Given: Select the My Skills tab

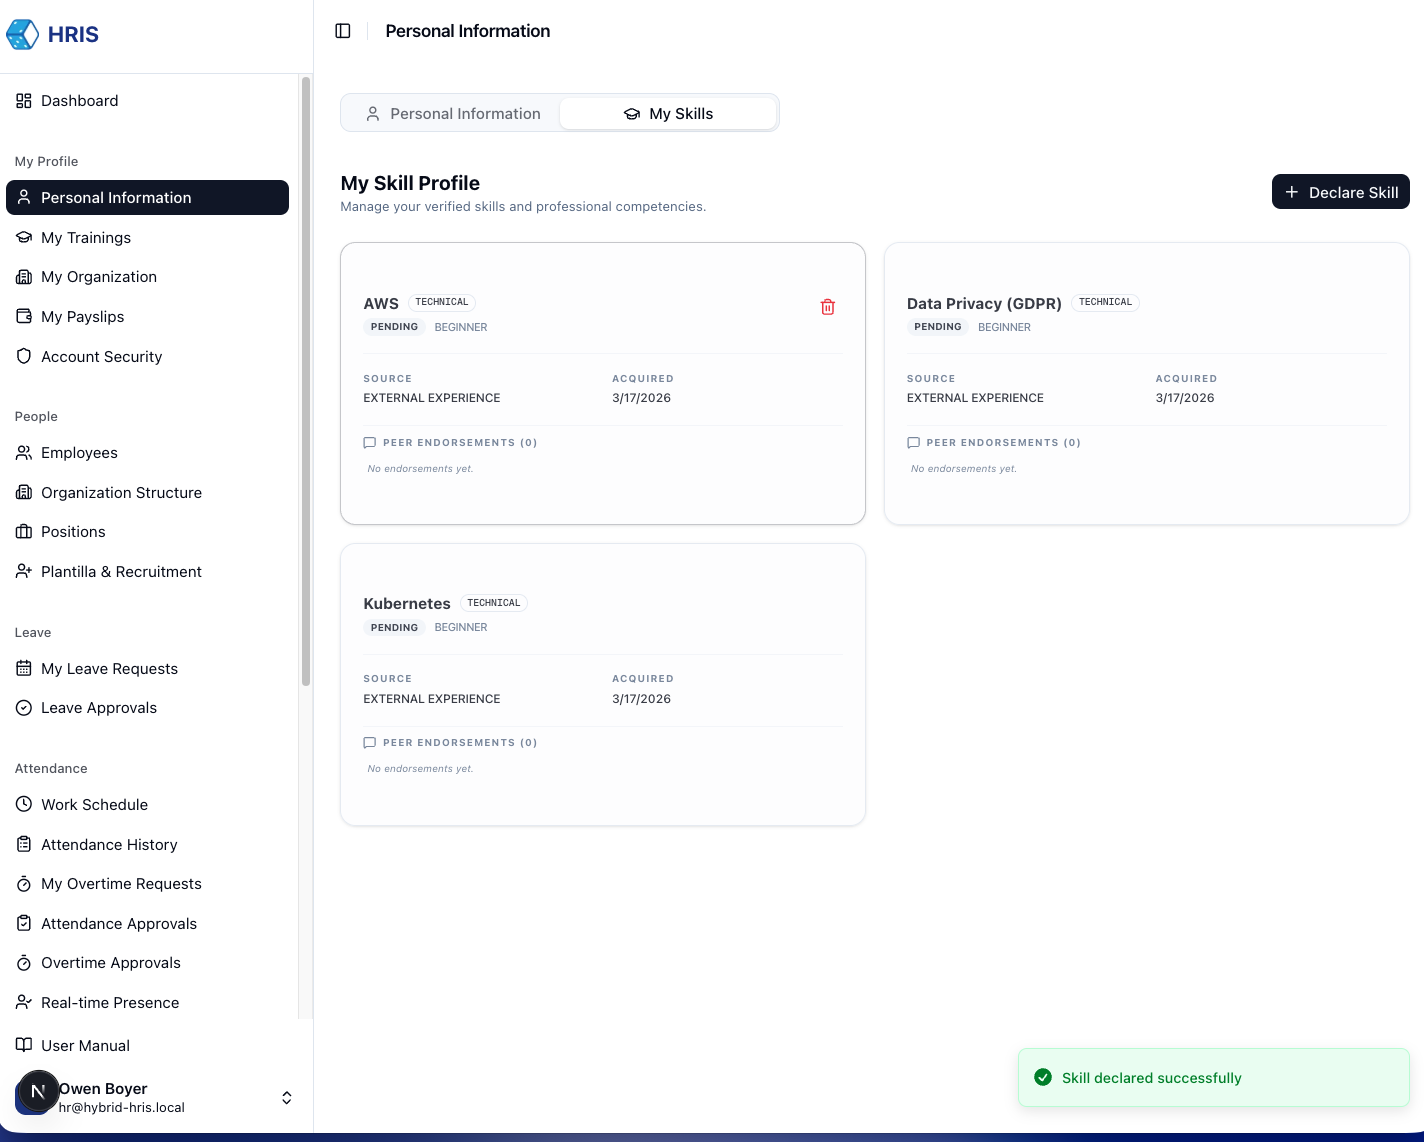Looking at the screenshot, I should [x=668, y=114].
